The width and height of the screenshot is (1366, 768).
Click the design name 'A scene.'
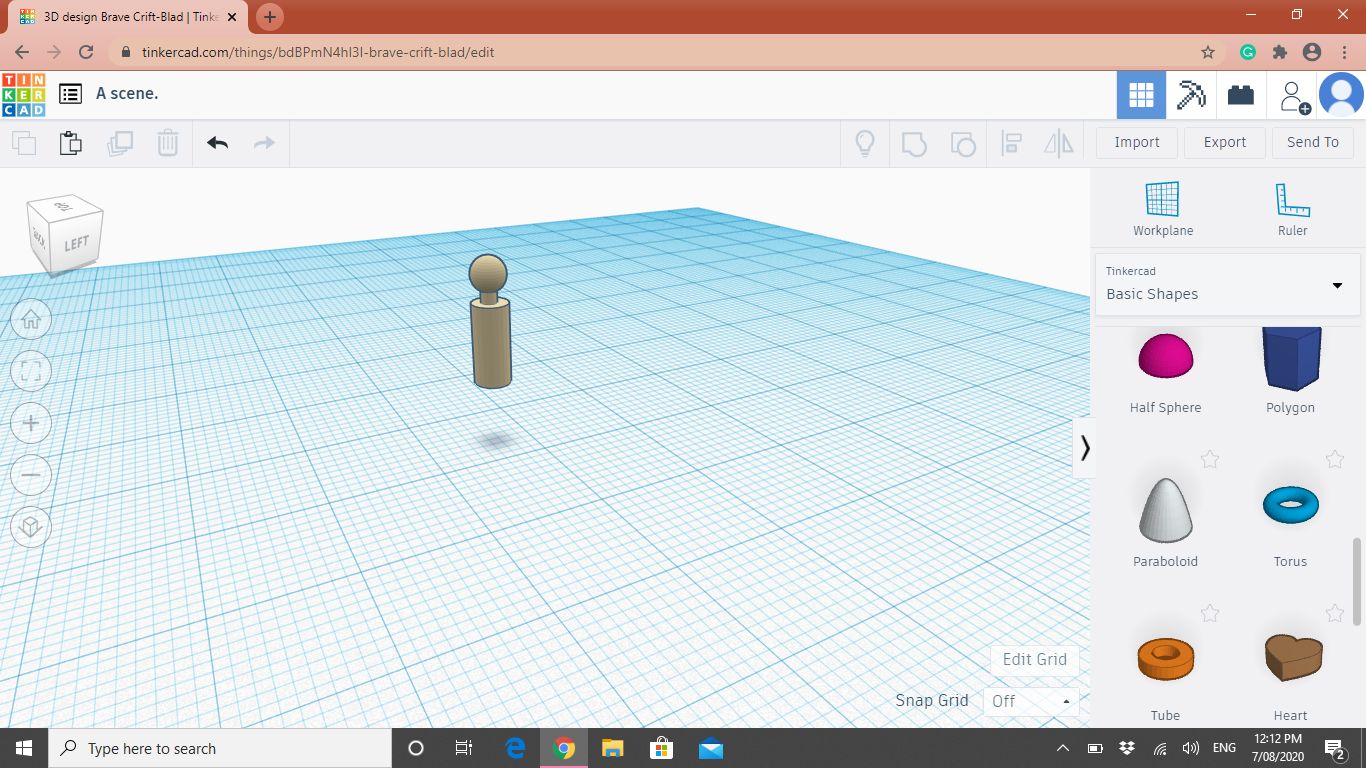pyautogui.click(x=127, y=93)
